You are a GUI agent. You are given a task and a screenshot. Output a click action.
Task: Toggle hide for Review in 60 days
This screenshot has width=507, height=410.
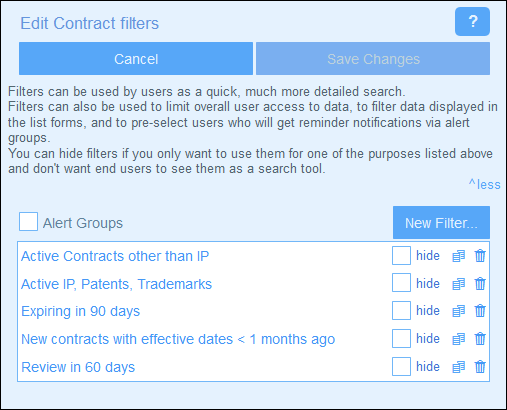tap(401, 366)
